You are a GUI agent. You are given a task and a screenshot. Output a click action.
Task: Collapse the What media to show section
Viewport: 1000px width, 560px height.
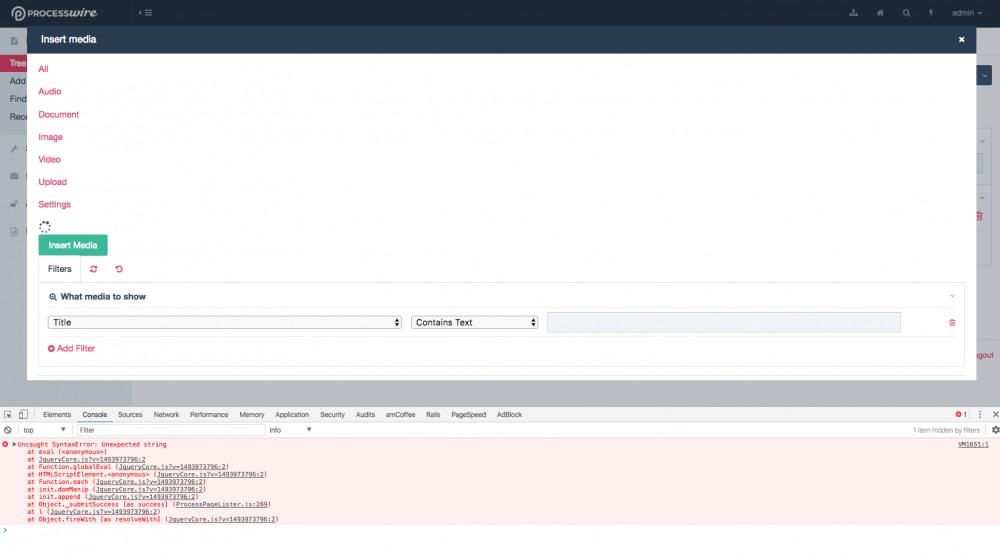[x=952, y=296]
